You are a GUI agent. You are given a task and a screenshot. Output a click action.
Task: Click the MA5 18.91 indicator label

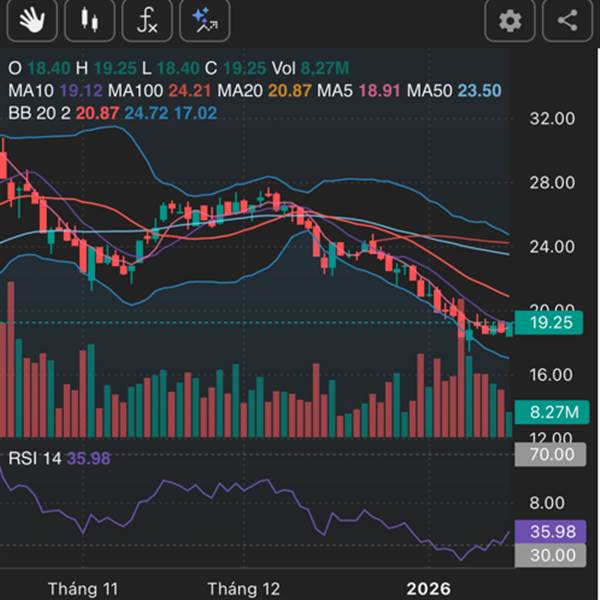[x=359, y=91]
